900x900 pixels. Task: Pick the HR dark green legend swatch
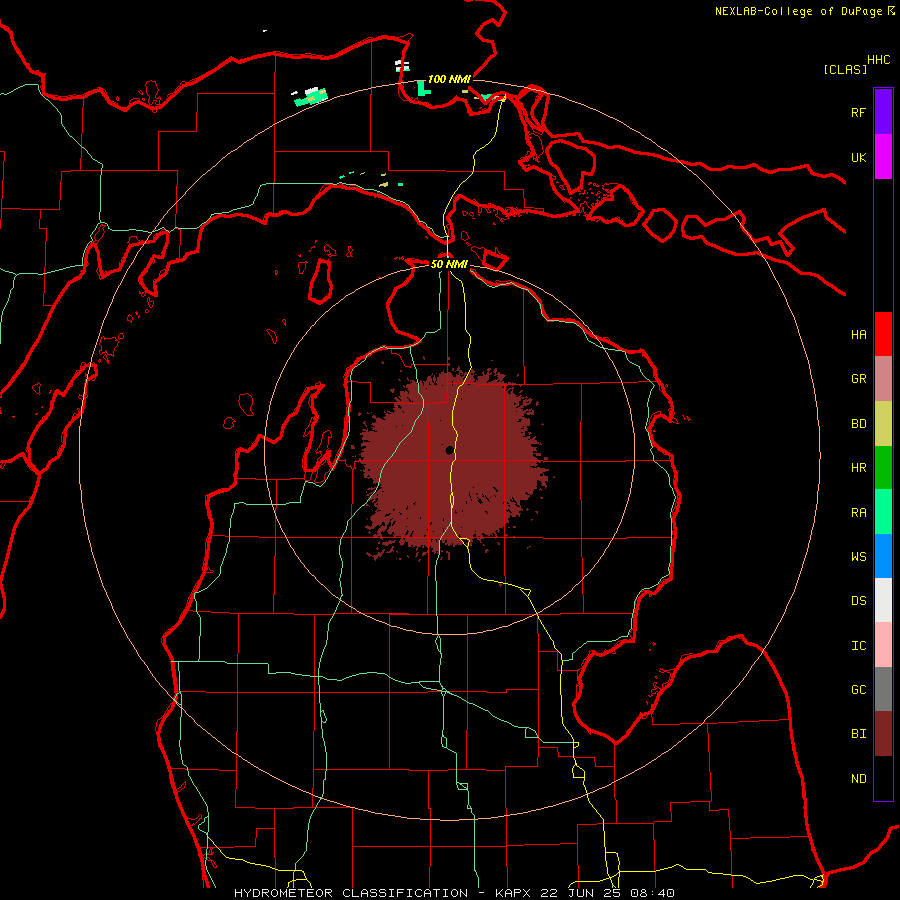(x=883, y=467)
